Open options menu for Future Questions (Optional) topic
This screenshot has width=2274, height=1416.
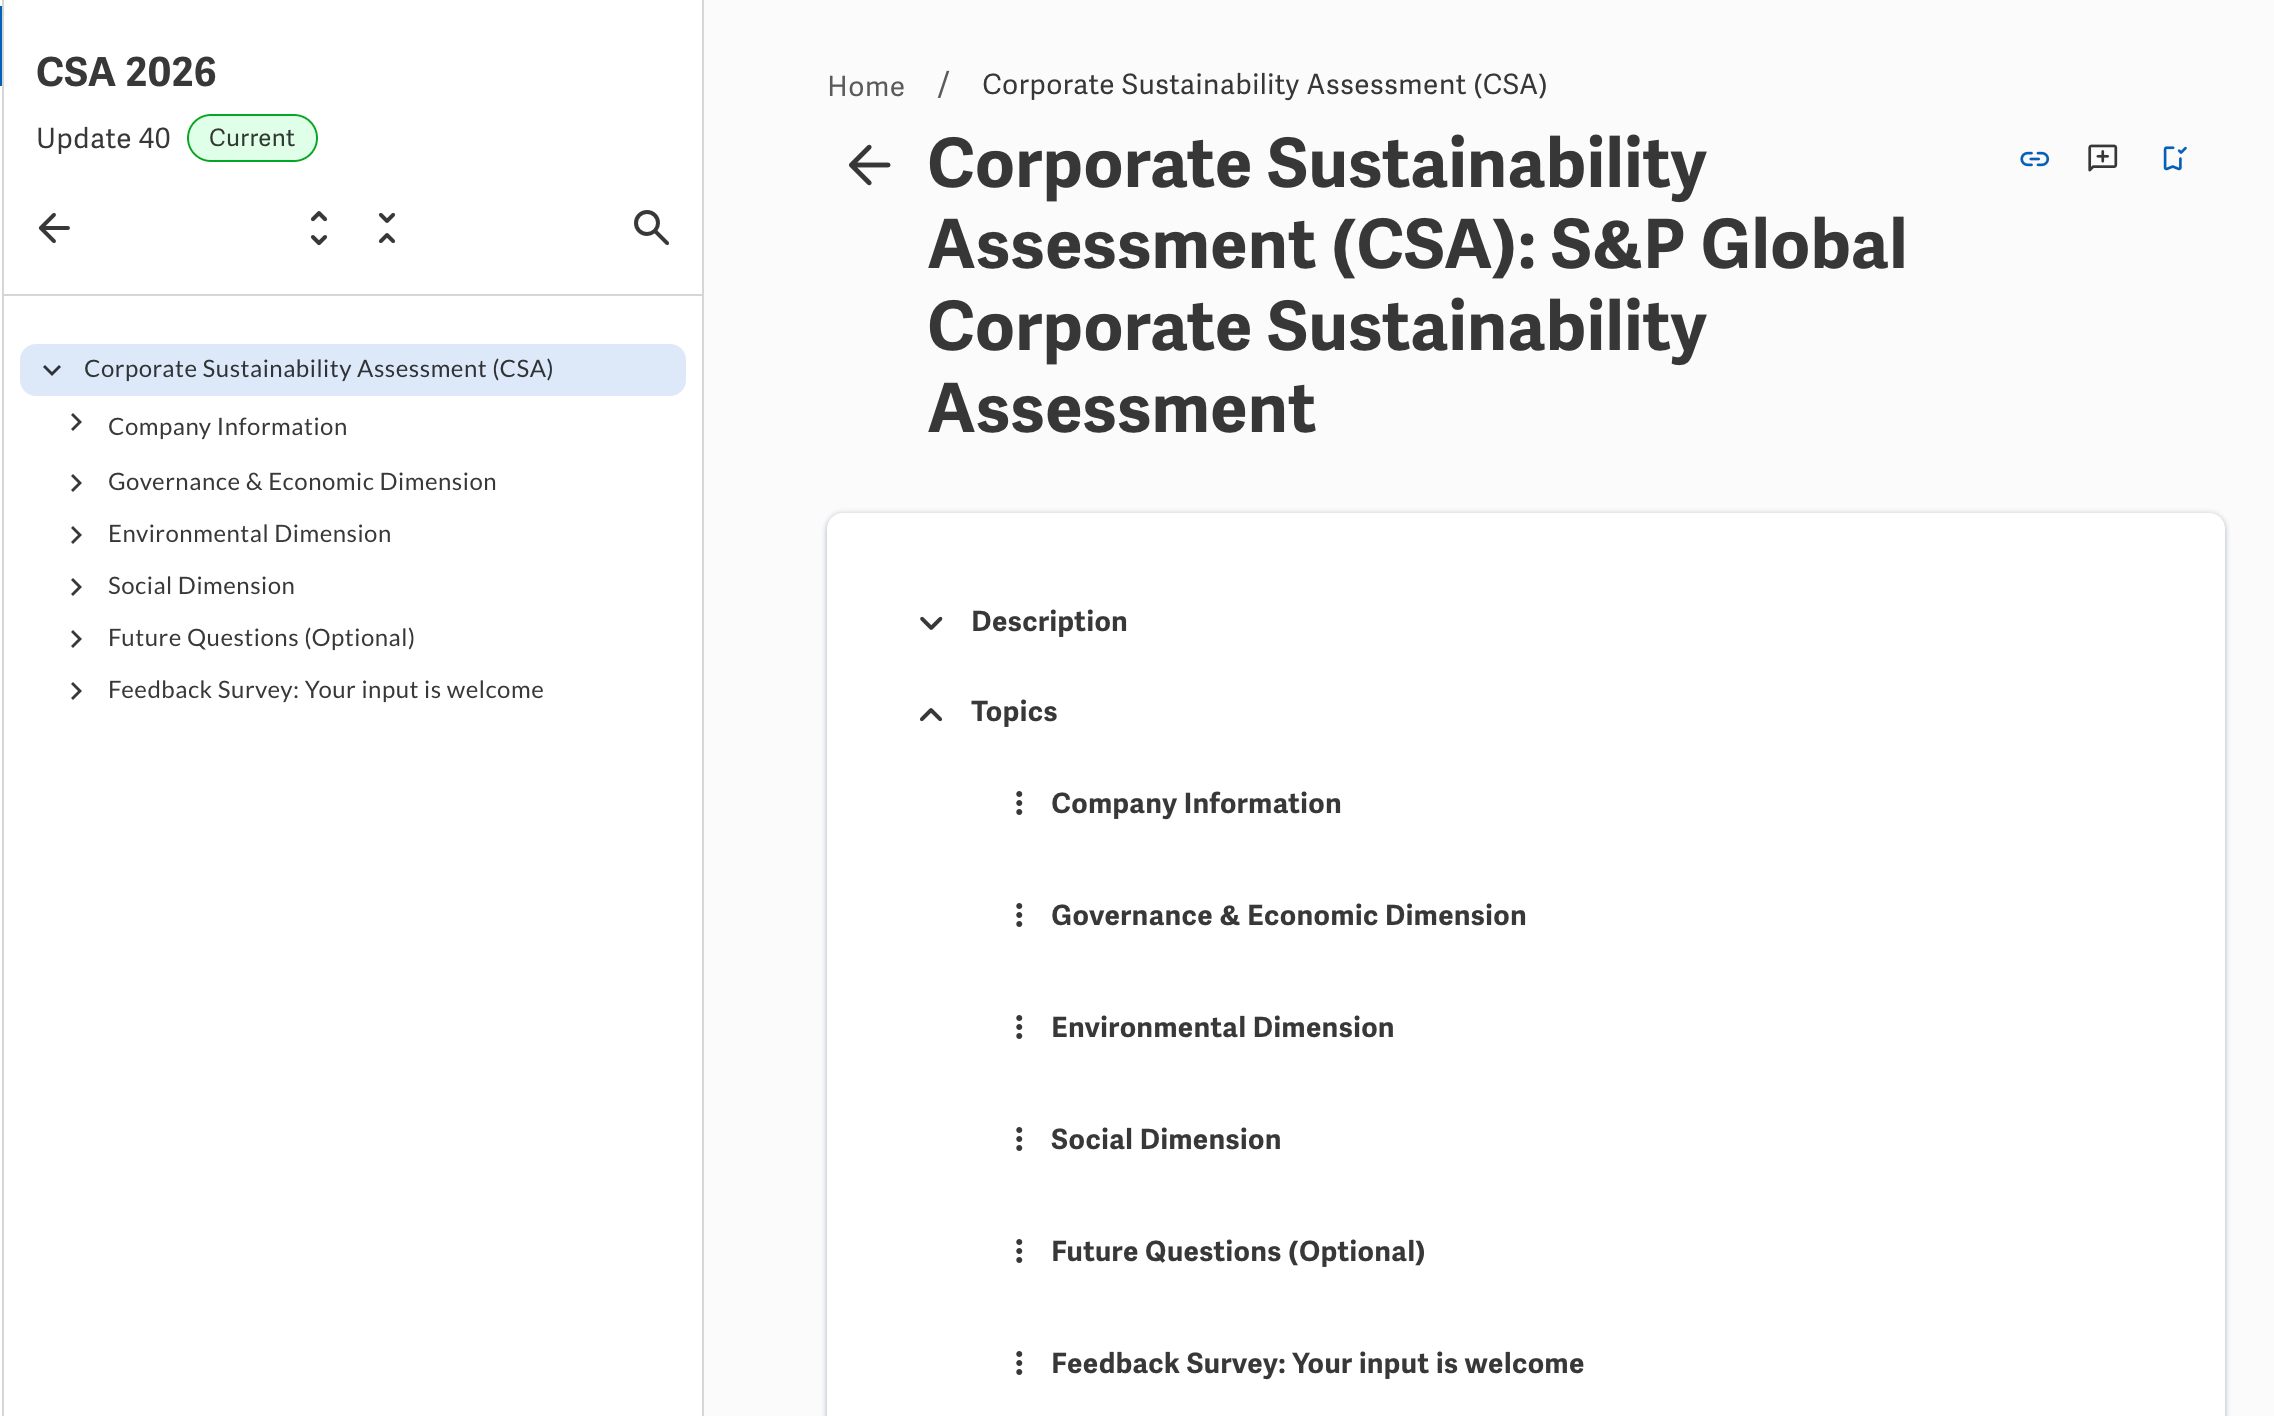pyautogui.click(x=1019, y=1251)
